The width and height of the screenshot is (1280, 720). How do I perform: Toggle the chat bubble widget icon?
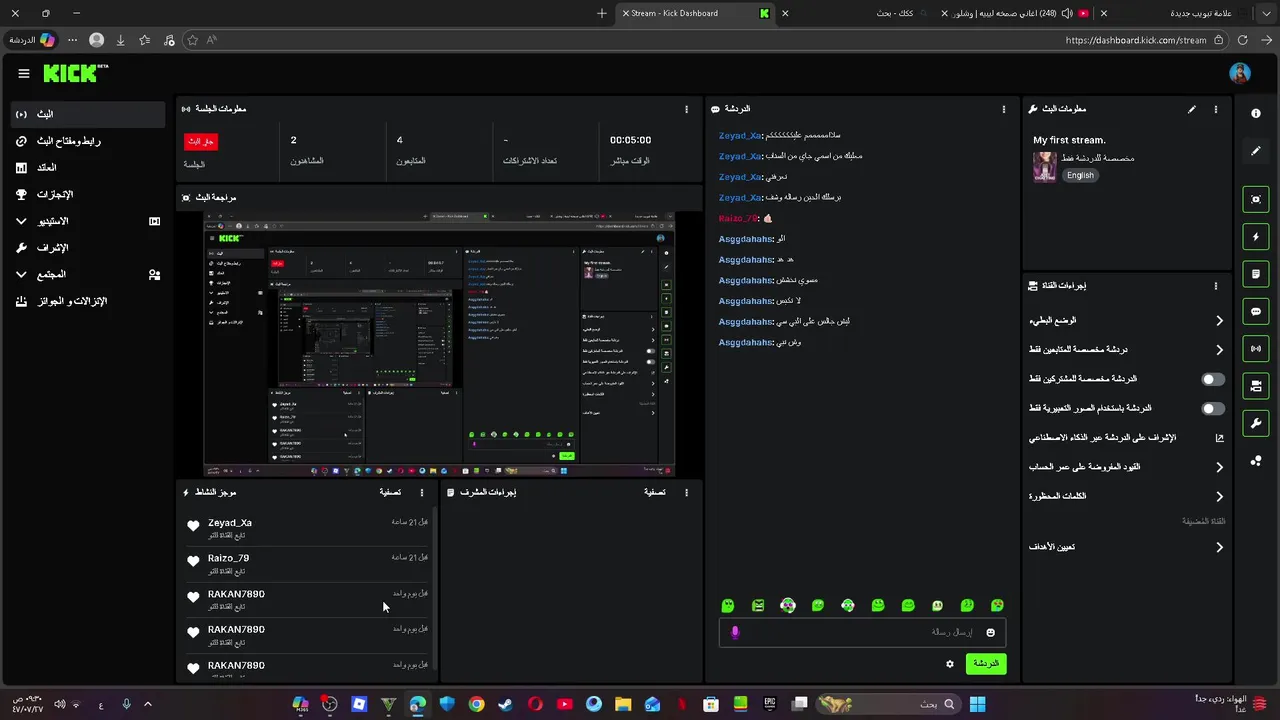1256,311
